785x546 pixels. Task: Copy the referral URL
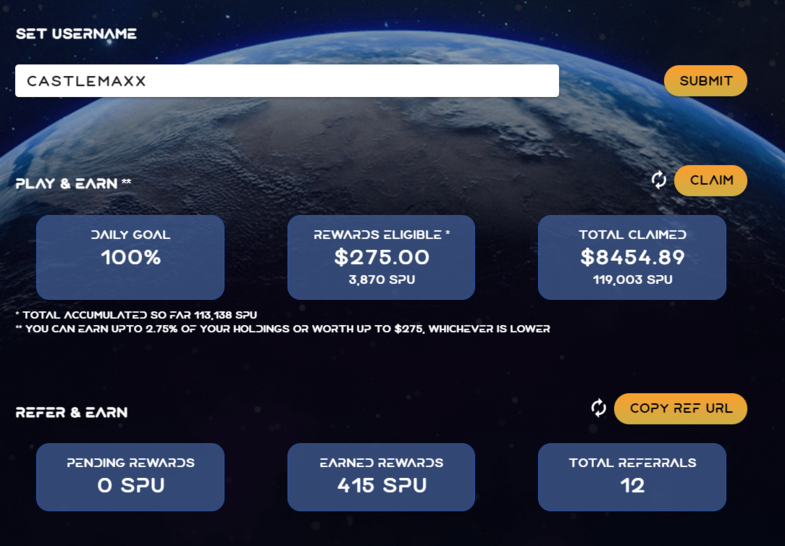pos(681,408)
